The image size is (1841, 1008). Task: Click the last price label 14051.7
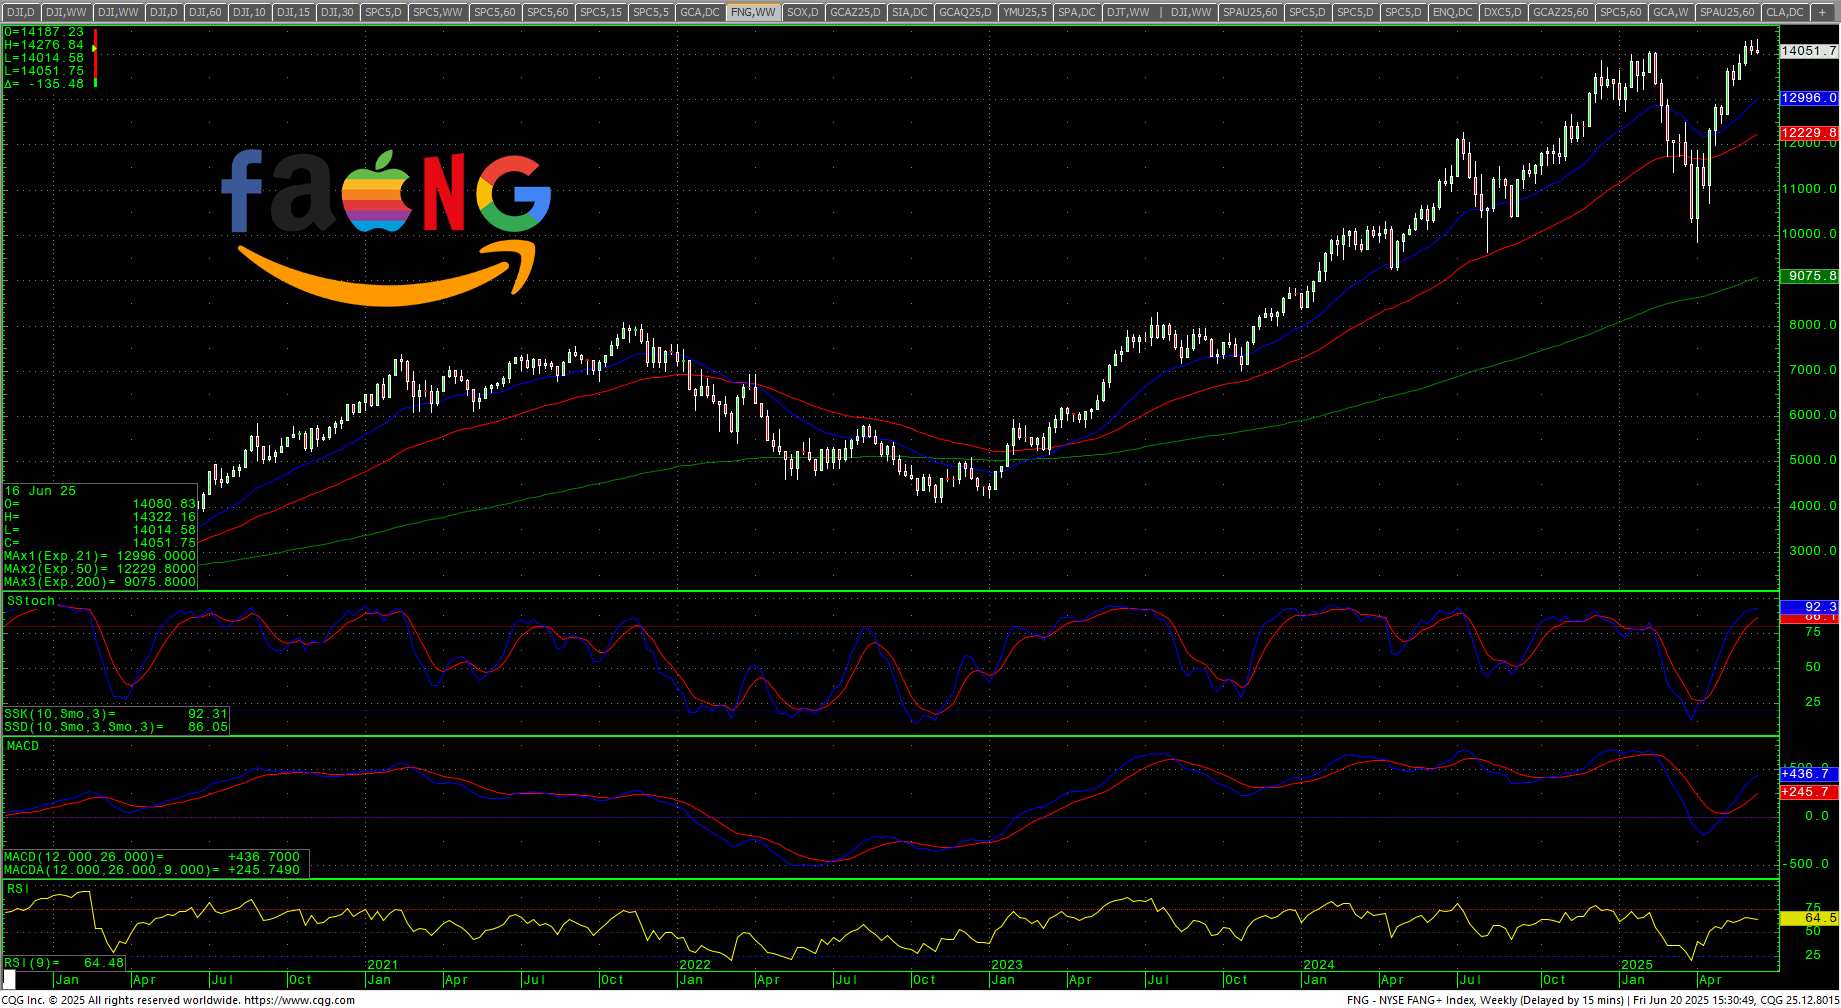(x=1809, y=51)
